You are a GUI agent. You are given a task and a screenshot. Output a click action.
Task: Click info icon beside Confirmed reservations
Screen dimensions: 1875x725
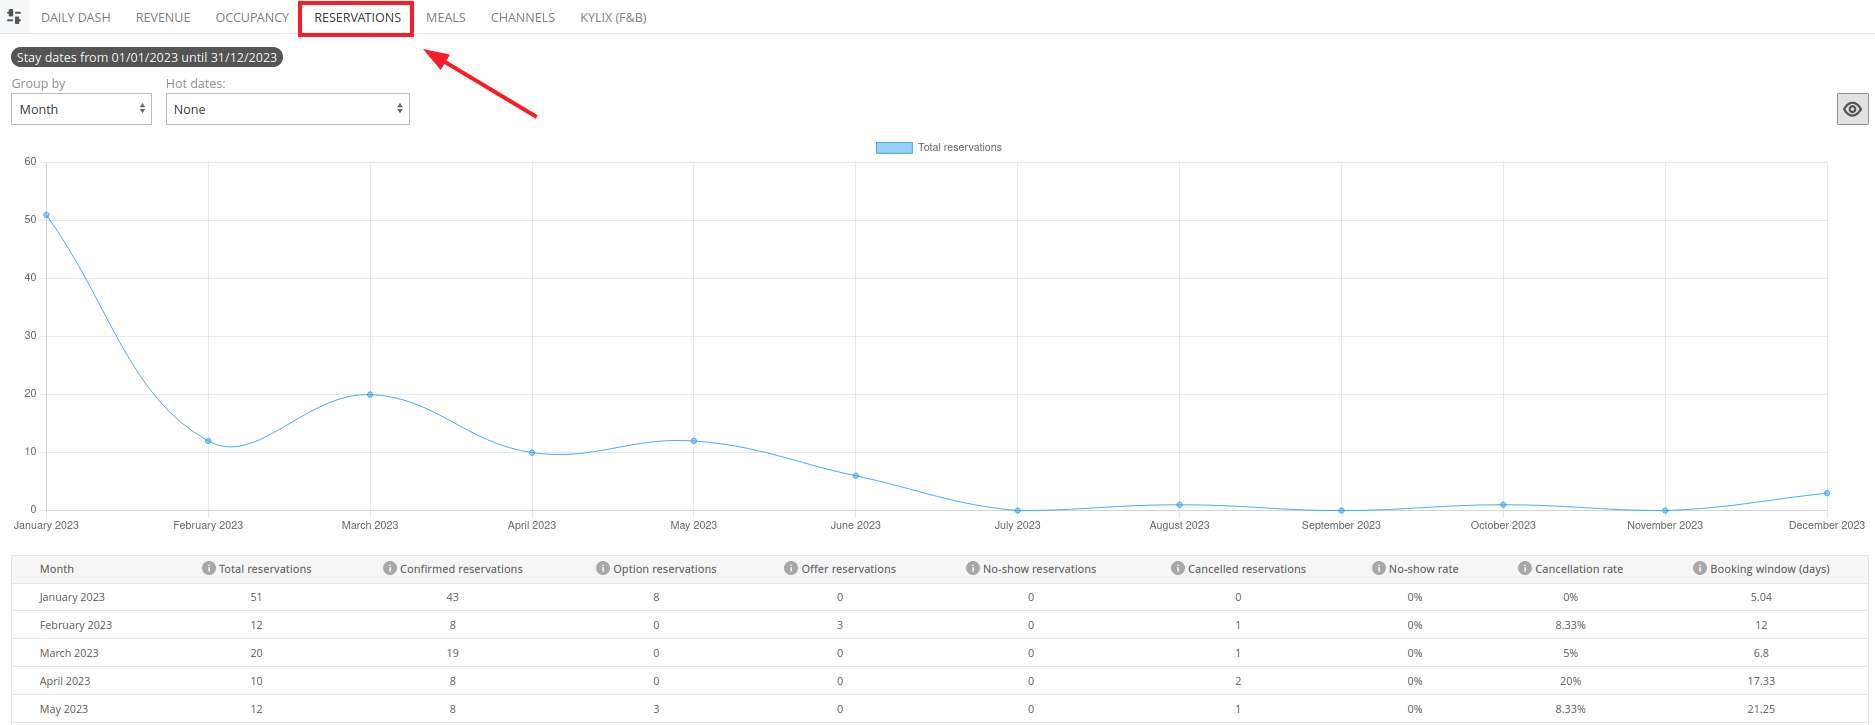(x=389, y=568)
